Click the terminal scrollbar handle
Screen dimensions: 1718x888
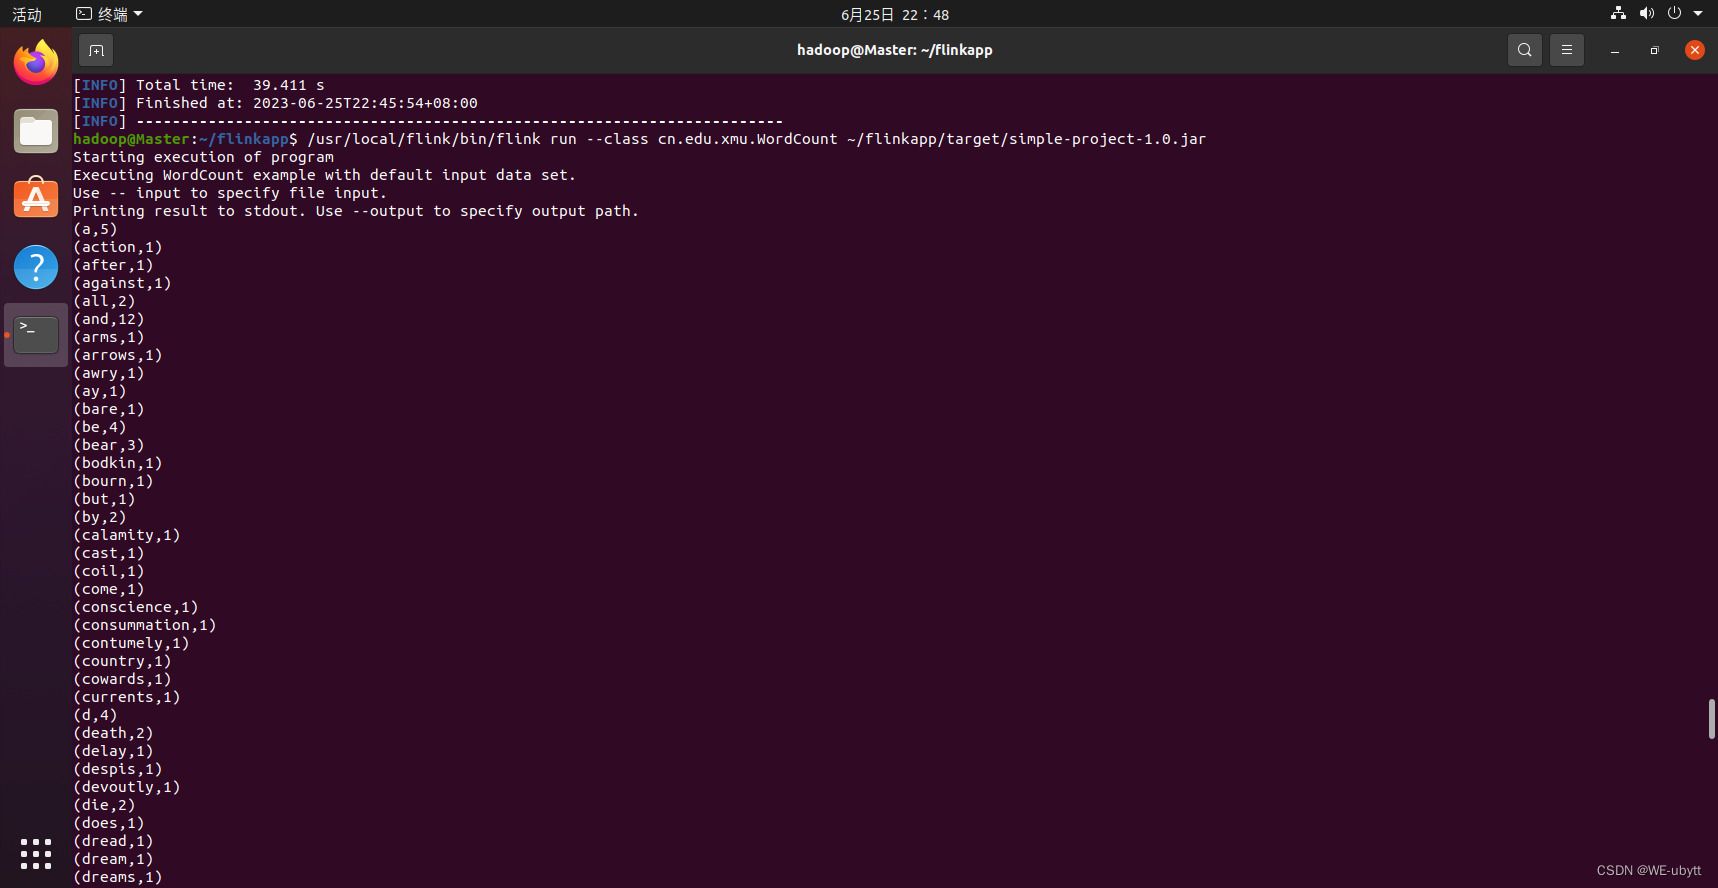(x=1712, y=719)
